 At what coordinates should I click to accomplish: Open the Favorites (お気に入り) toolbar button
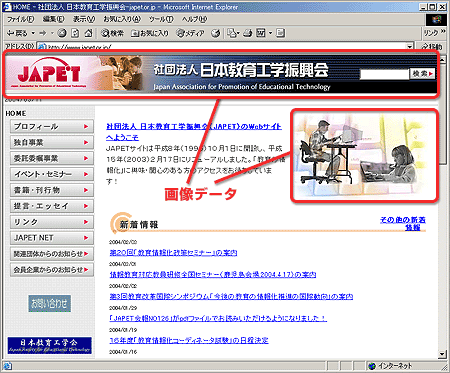point(150,33)
